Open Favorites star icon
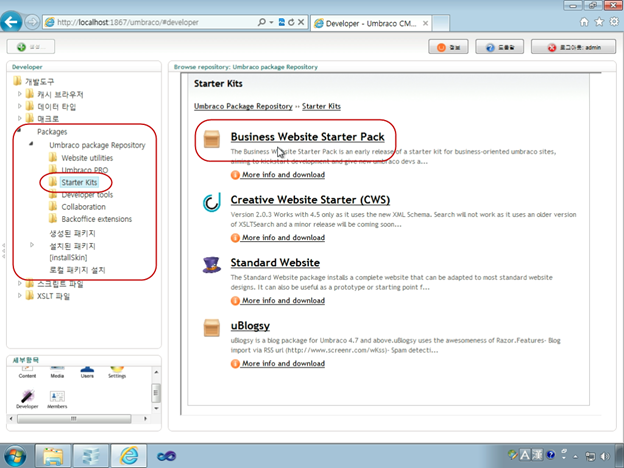This screenshot has width=624, height=468. tap(599, 22)
